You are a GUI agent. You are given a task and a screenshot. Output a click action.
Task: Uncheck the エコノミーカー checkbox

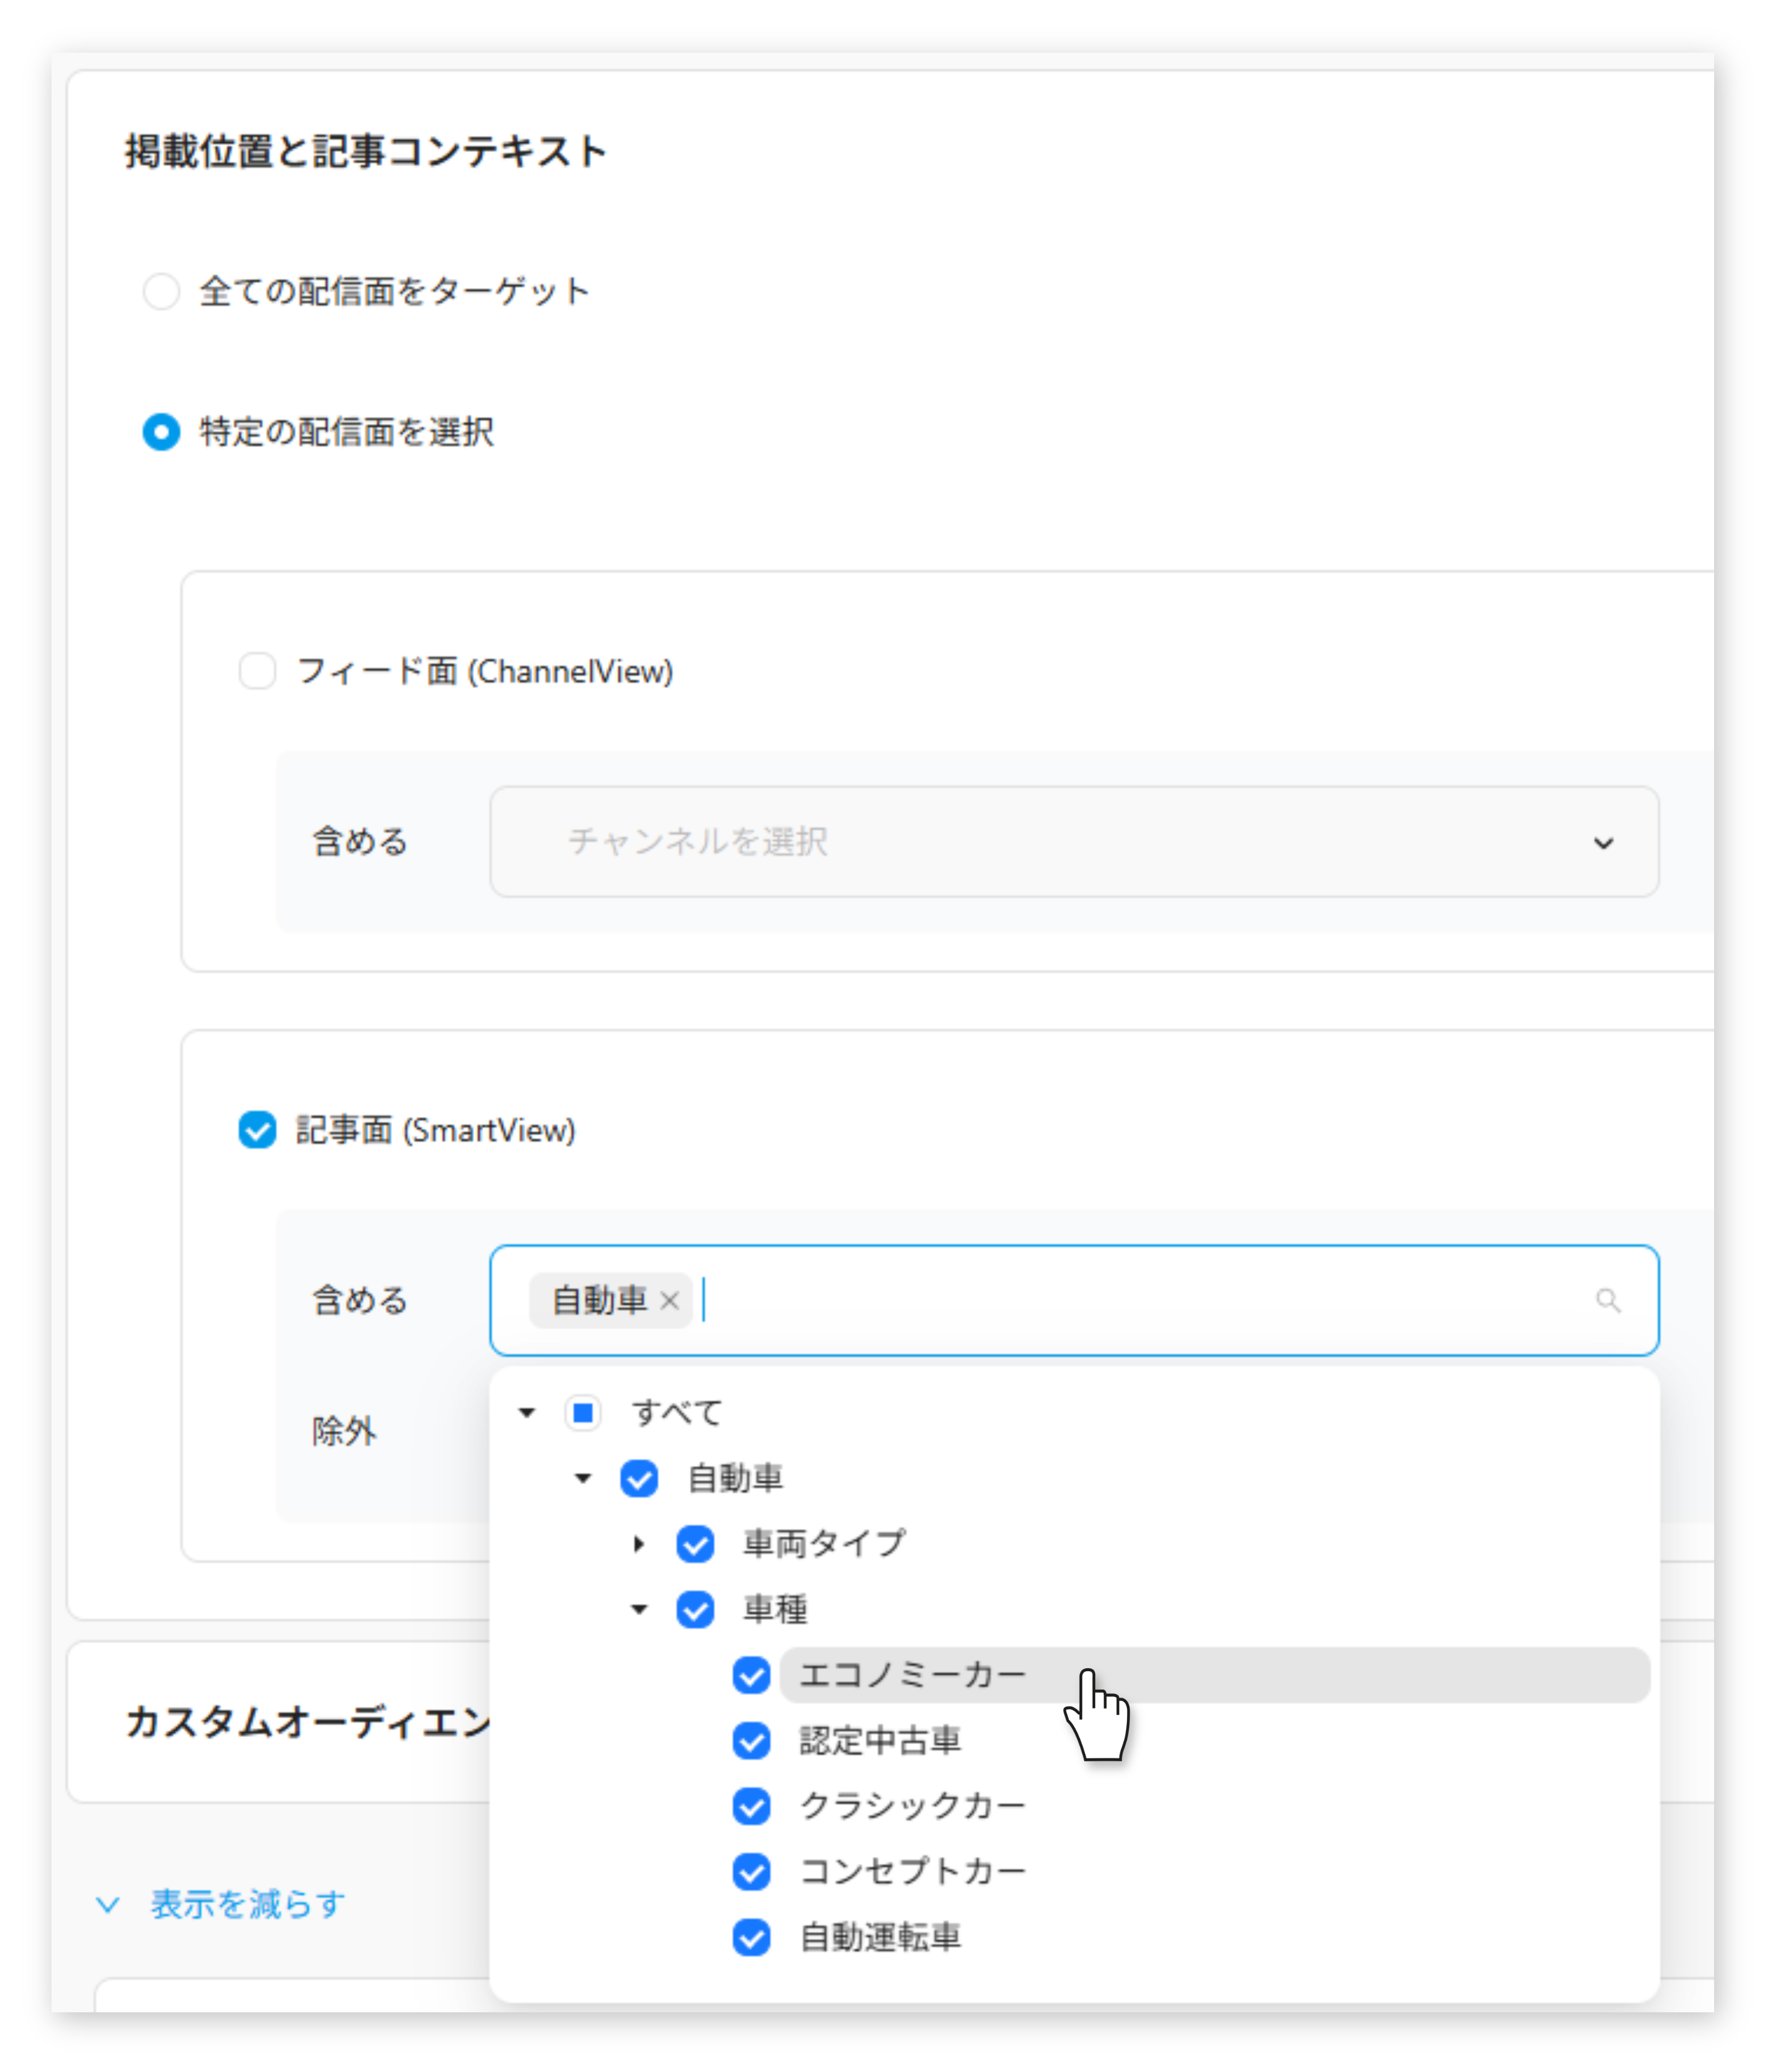[x=751, y=1675]
